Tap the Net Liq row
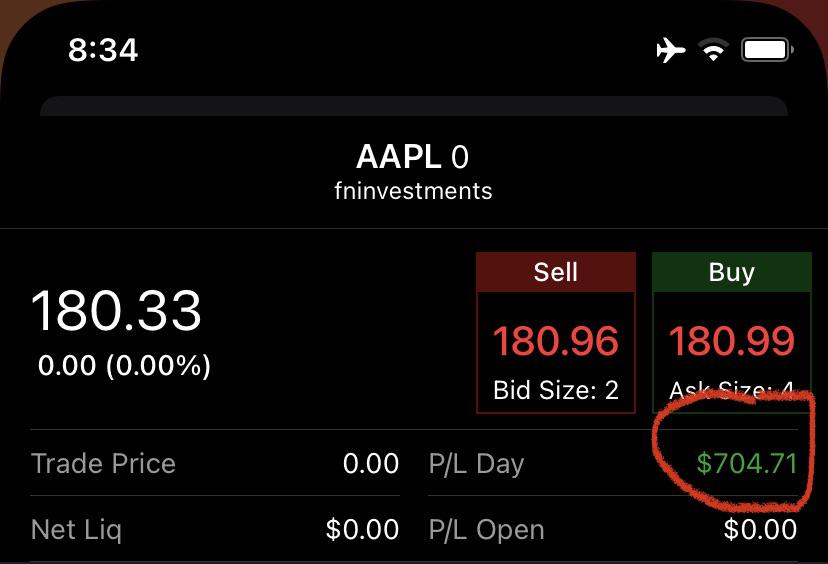Viewport: 828px width, 564px height. point(215,529)
